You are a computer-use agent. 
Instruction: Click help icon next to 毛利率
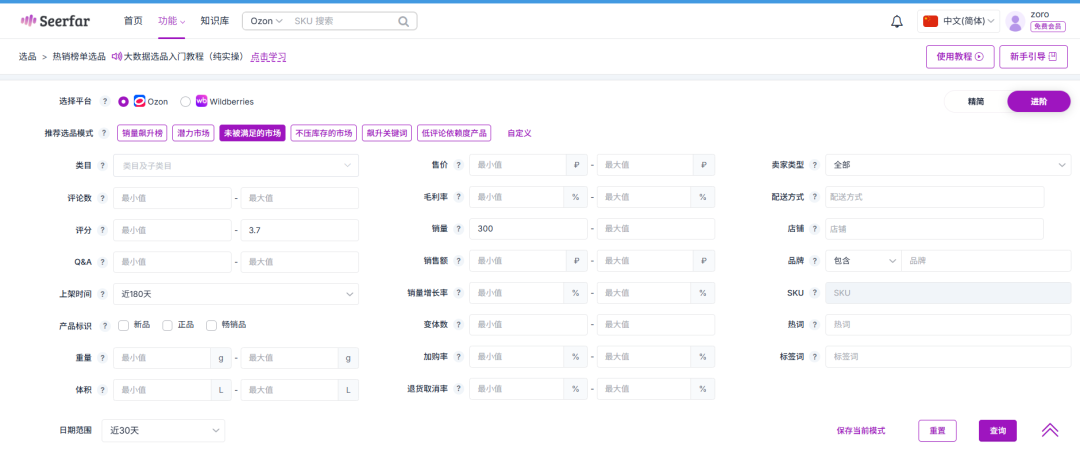pyautogui.click(x=458, y=198)
